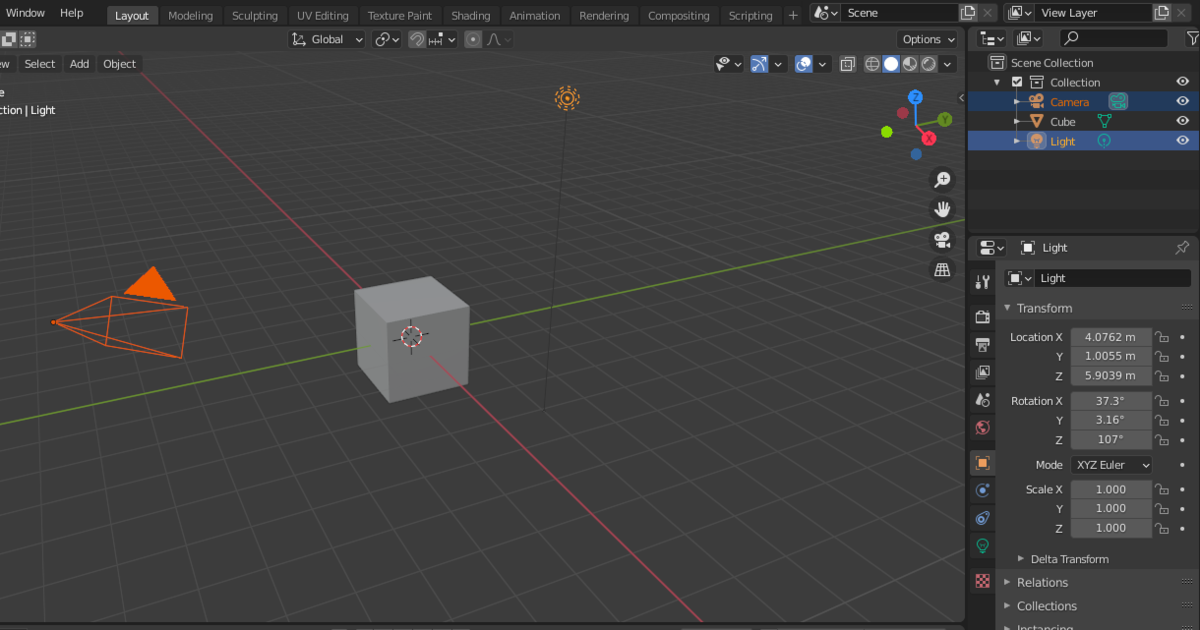Add a new view layer icon
The height and width of the screenshot is (630, 1200).
[1162, 13]
